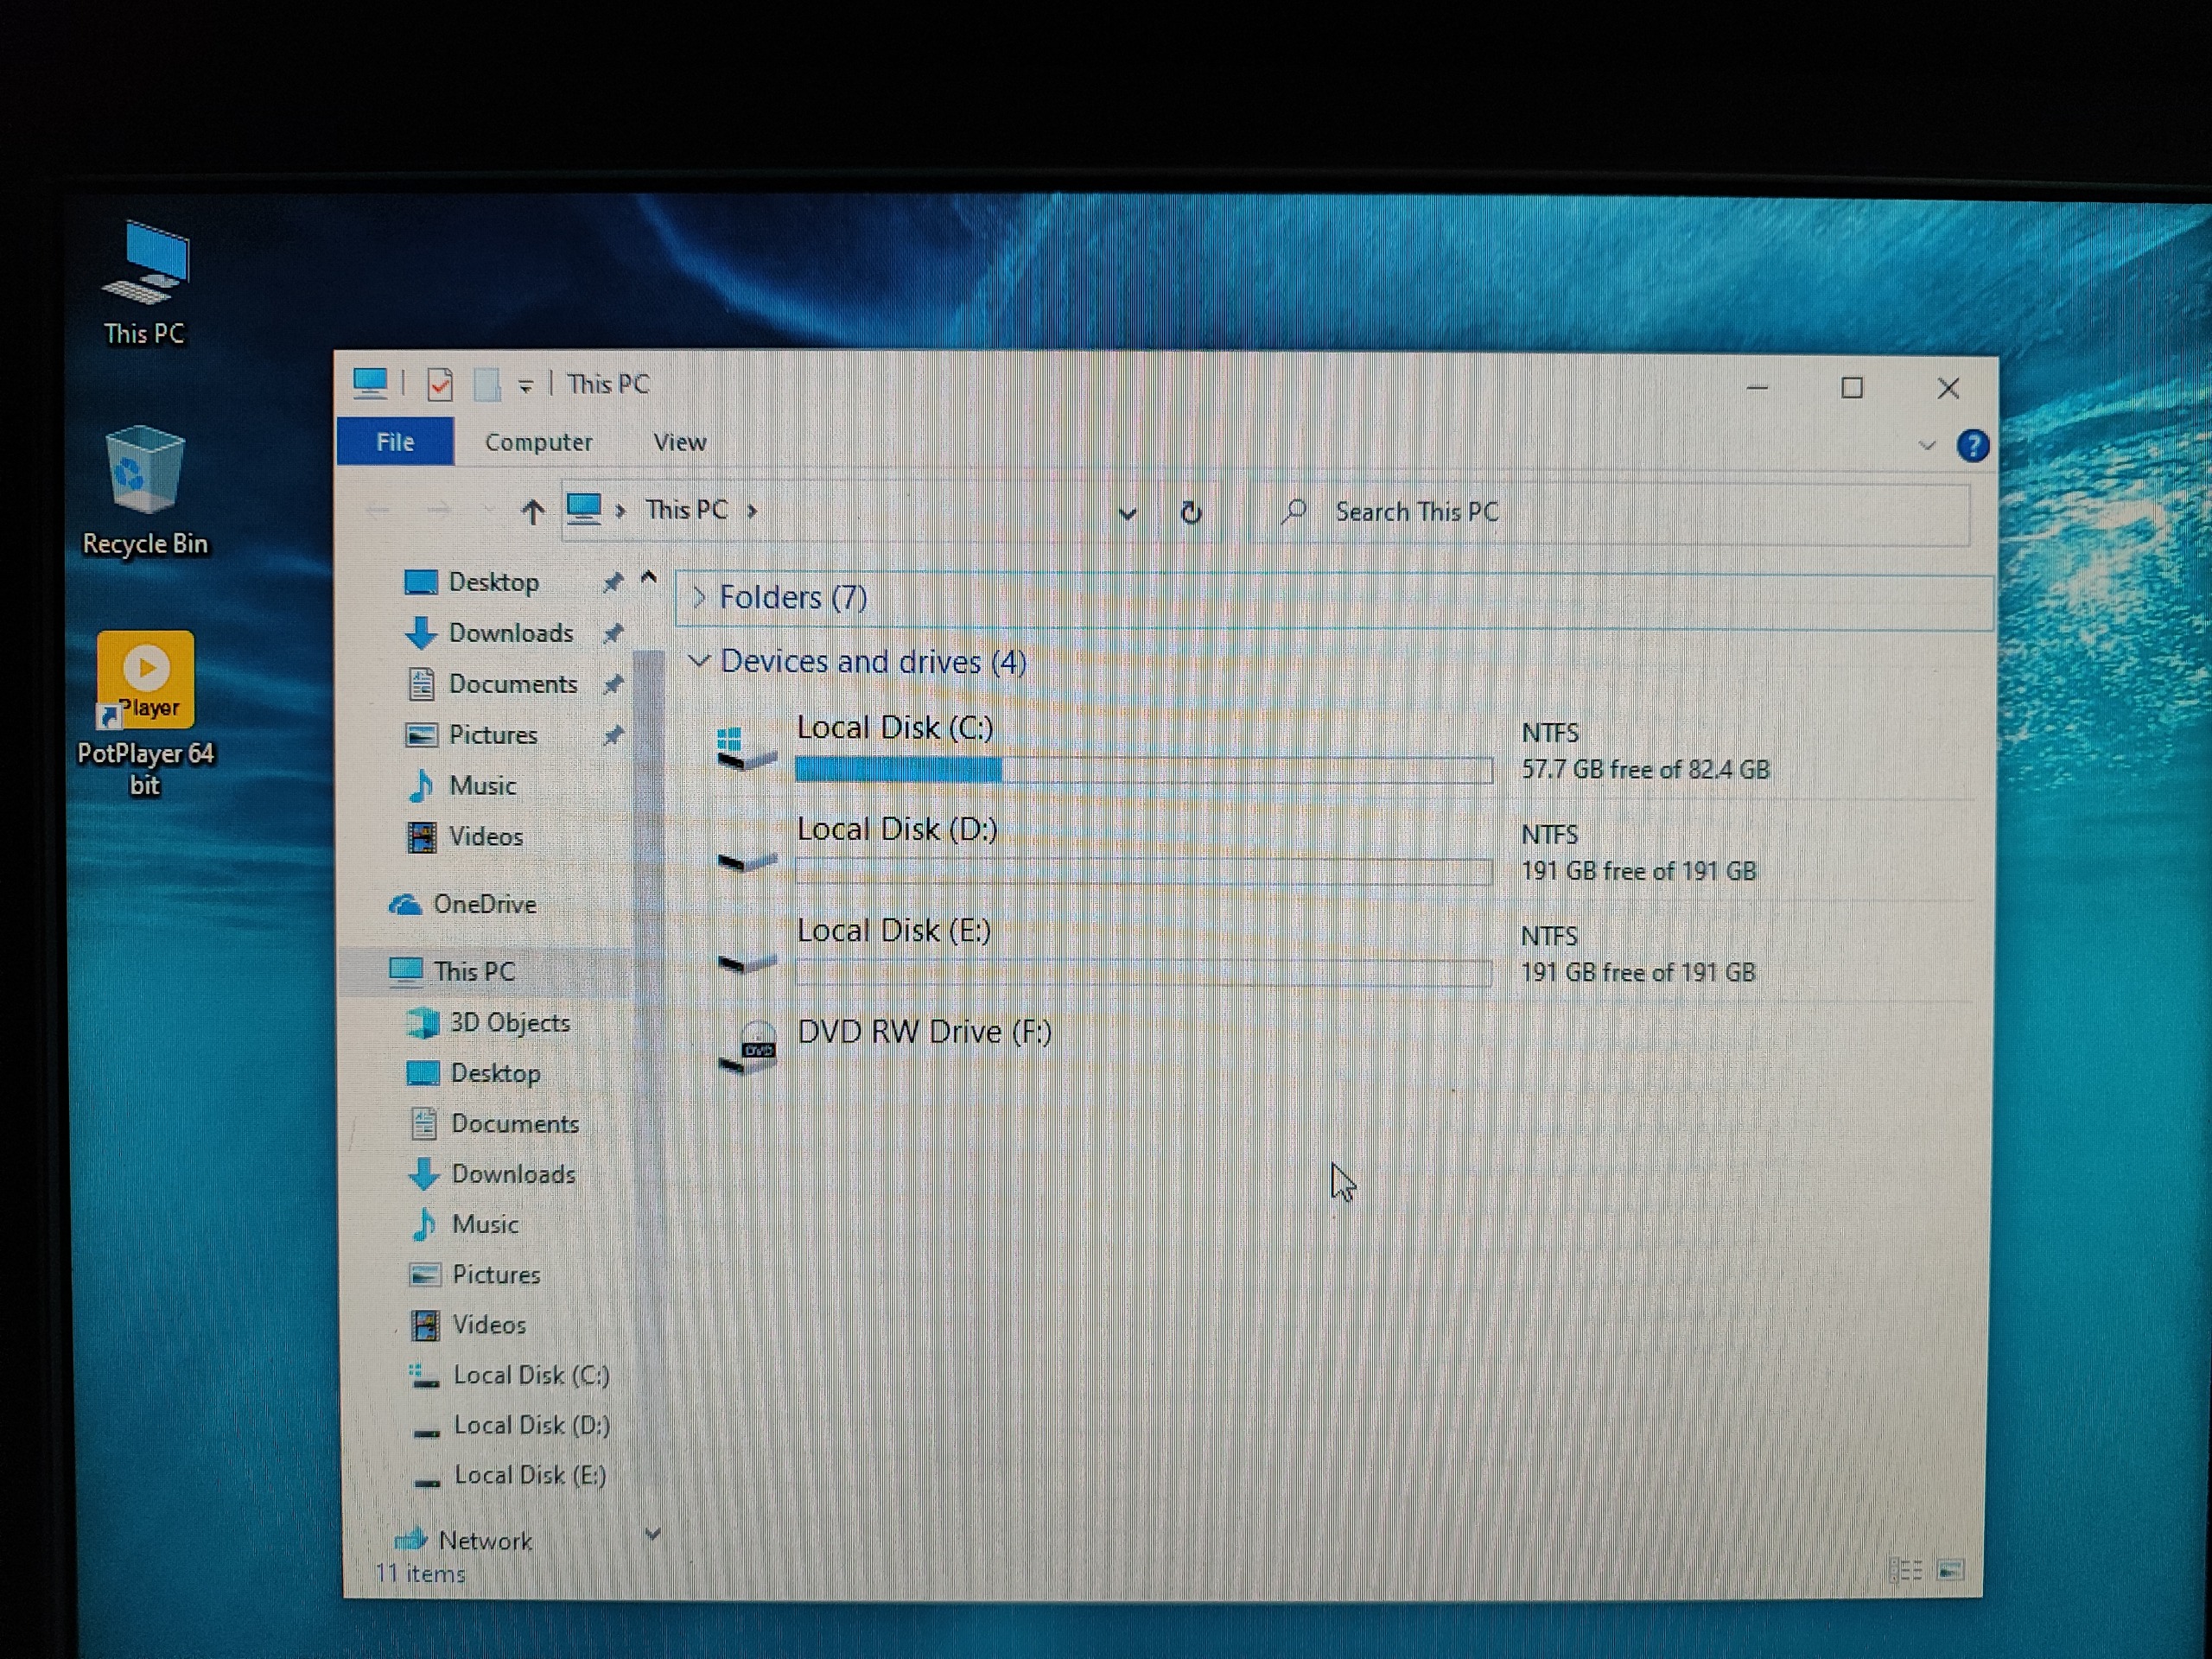2212x1659 pixels.
Task: Click the Properties checkmark icon in title bar
Action: tap(440, 385)
